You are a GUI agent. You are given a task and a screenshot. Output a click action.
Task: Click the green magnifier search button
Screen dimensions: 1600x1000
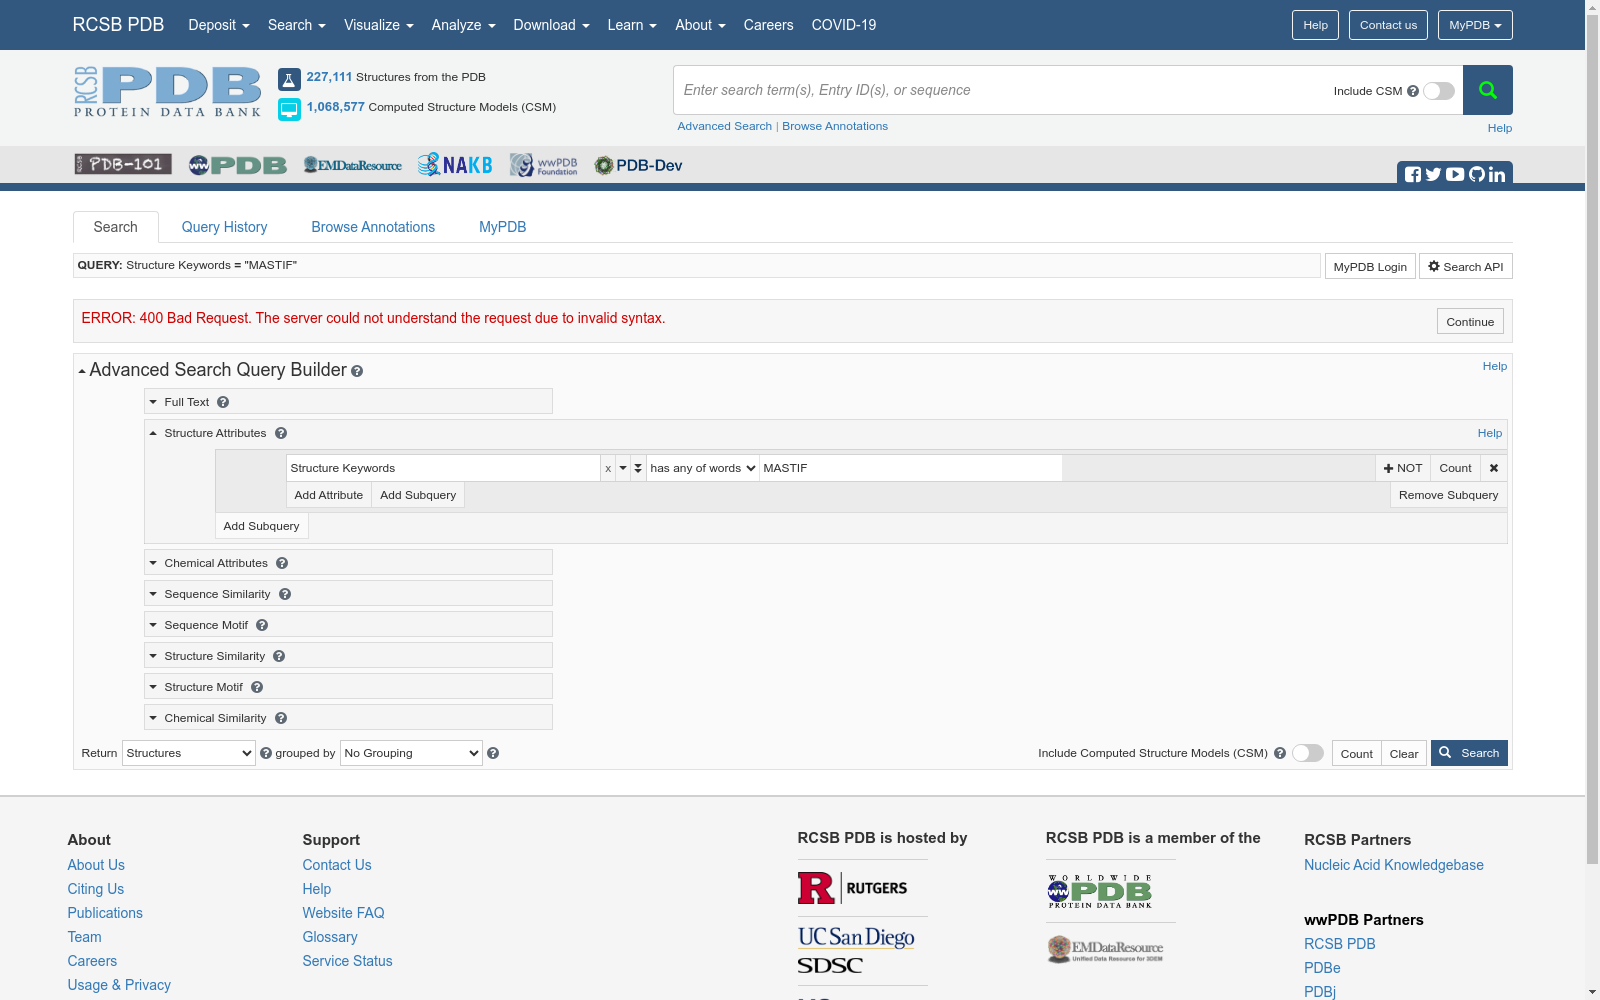[x=1487, y=90]
